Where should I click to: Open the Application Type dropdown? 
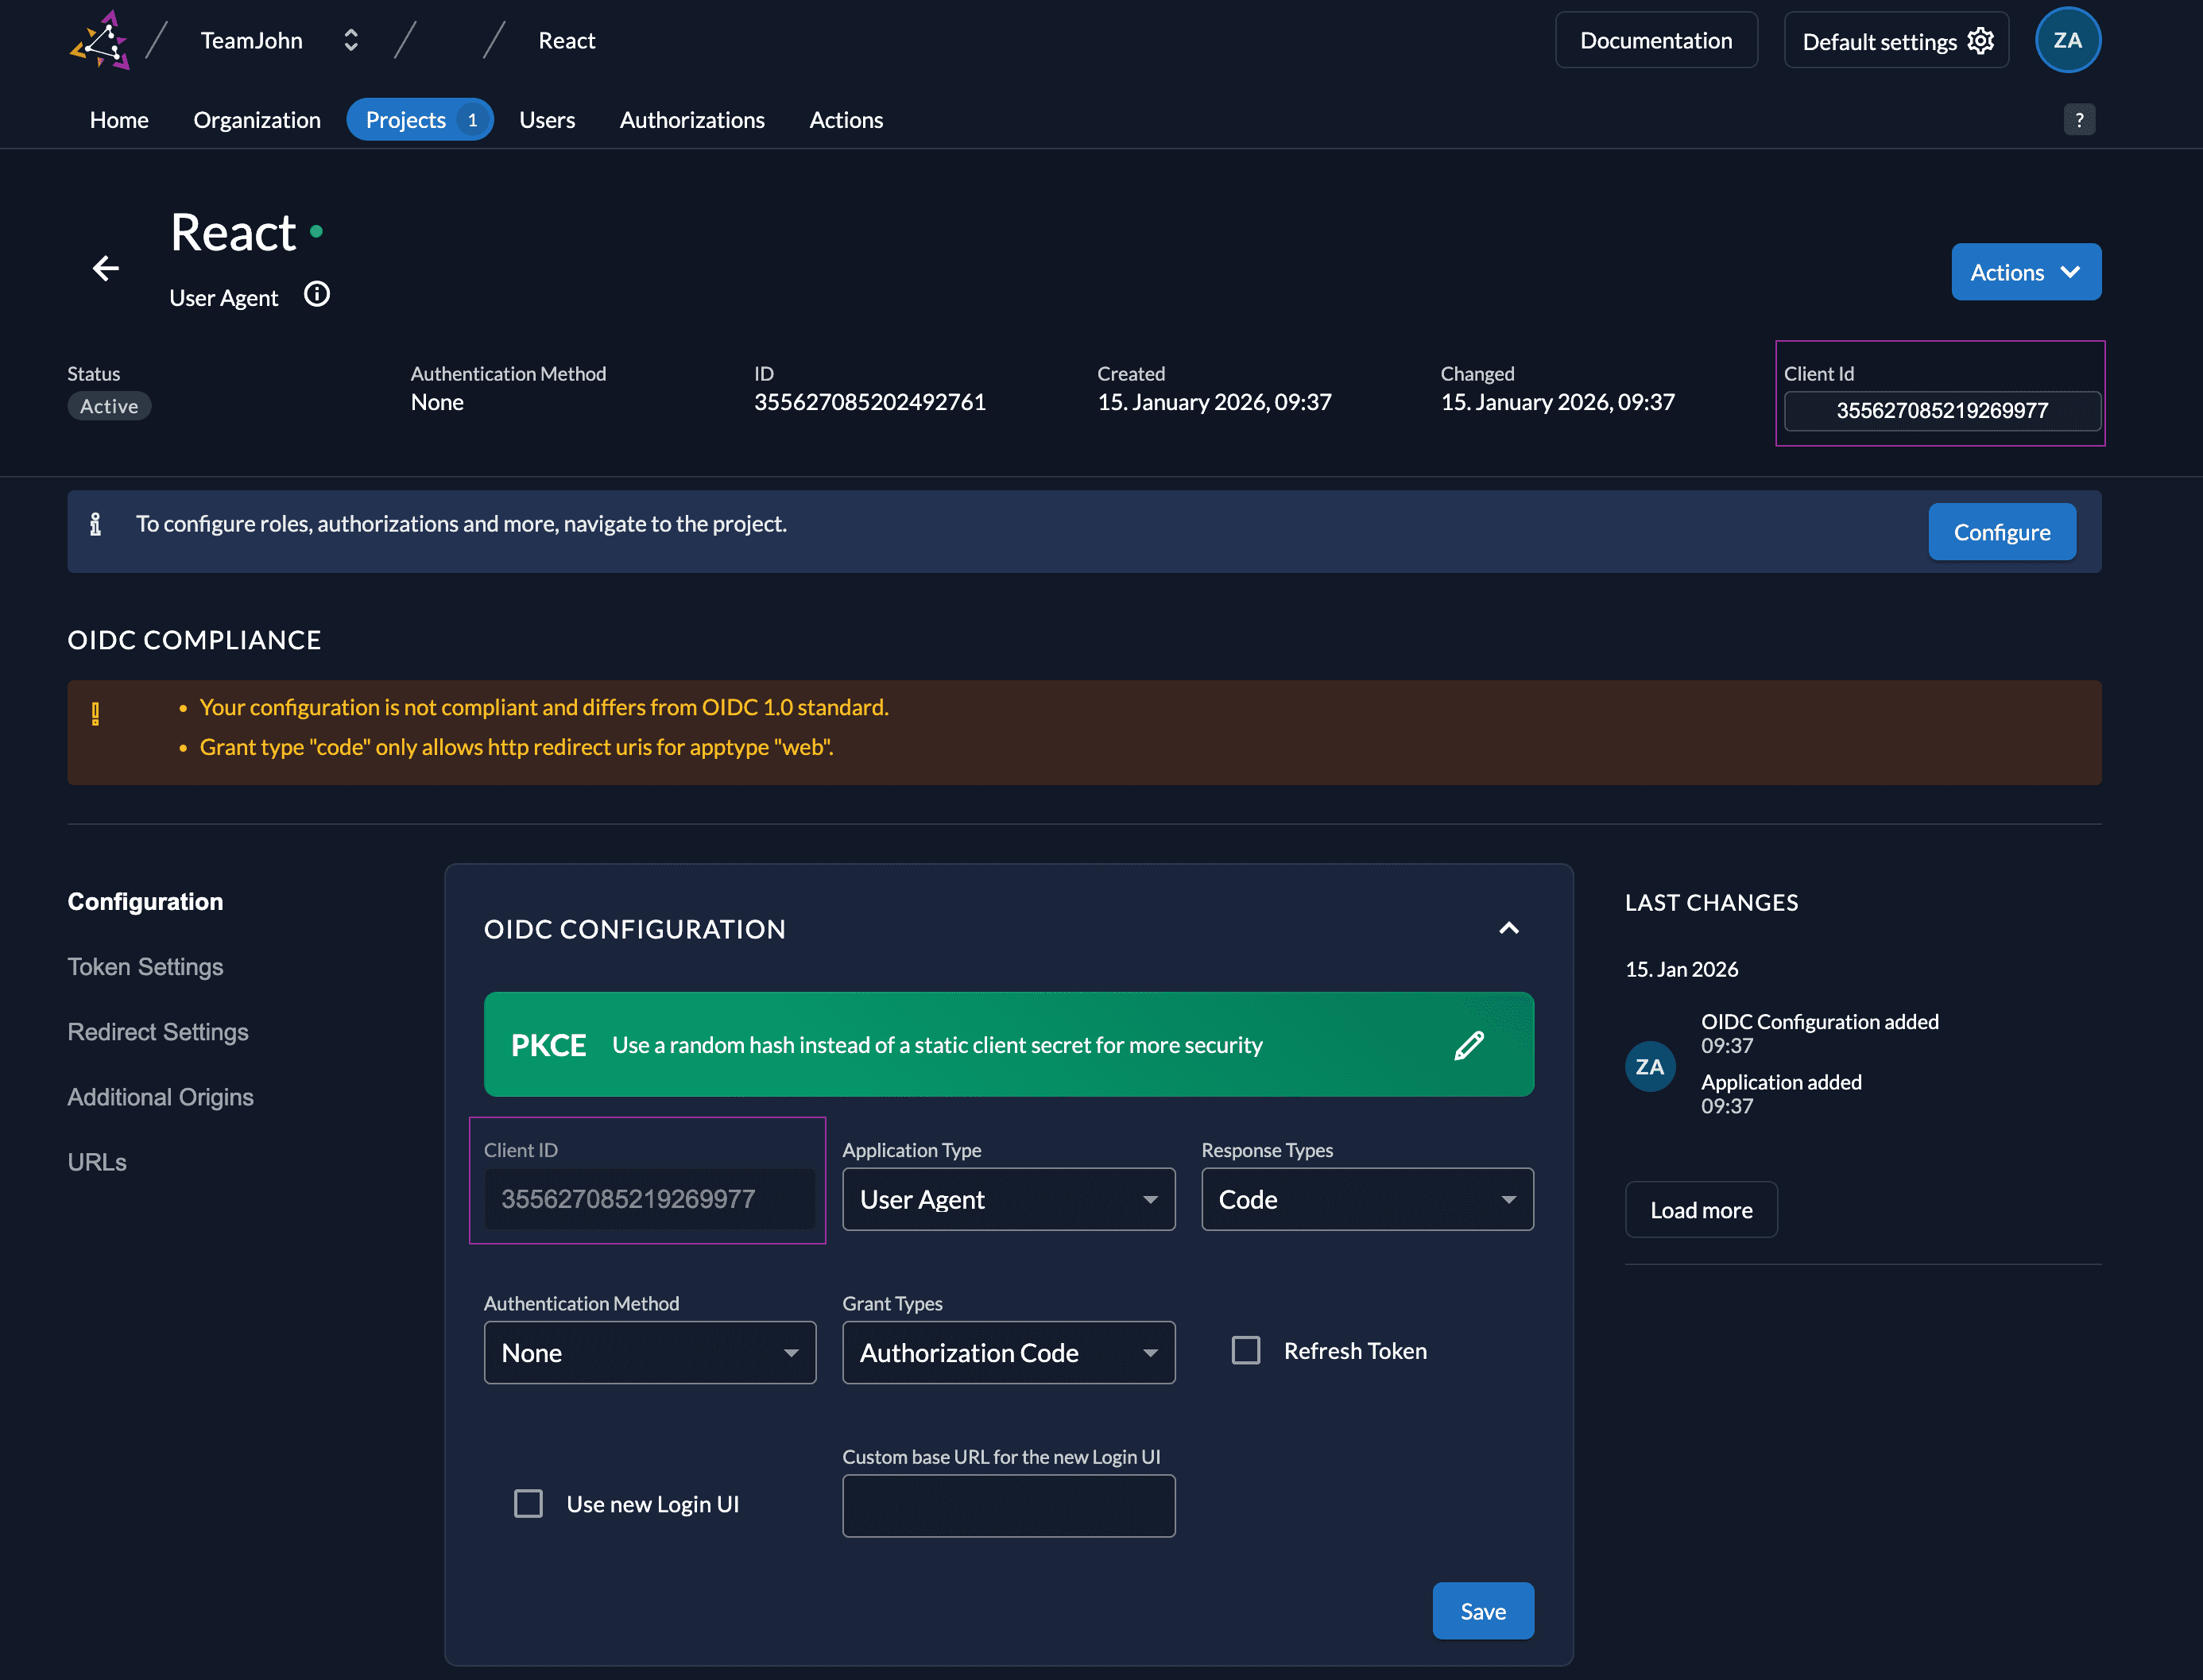(1008, 1199)
